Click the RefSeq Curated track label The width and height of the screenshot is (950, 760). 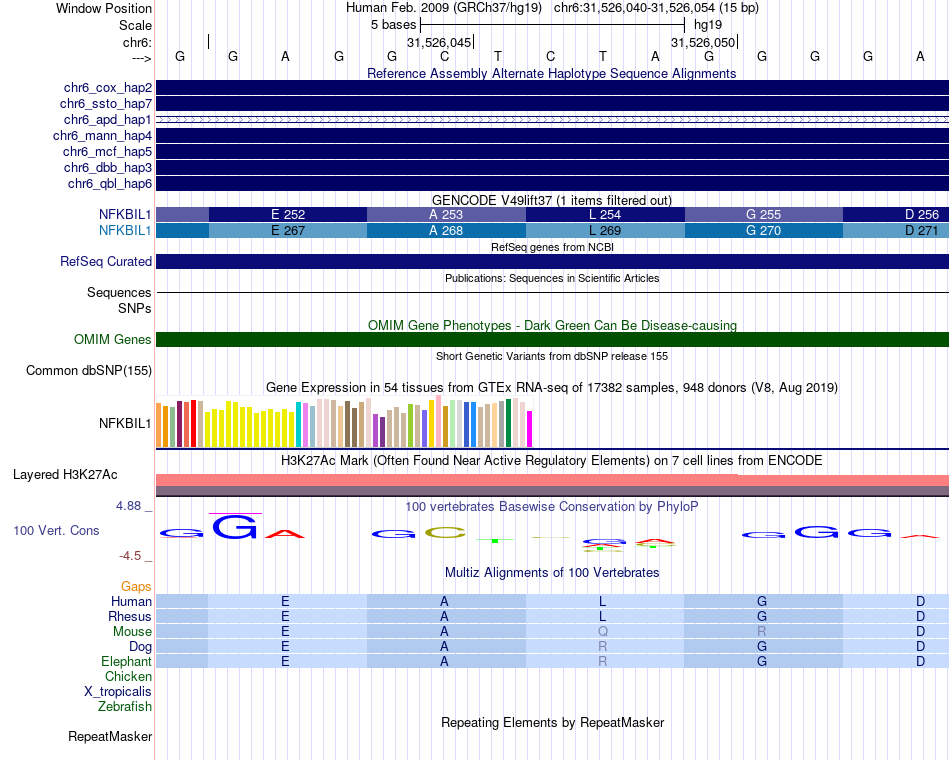(105, 261)
